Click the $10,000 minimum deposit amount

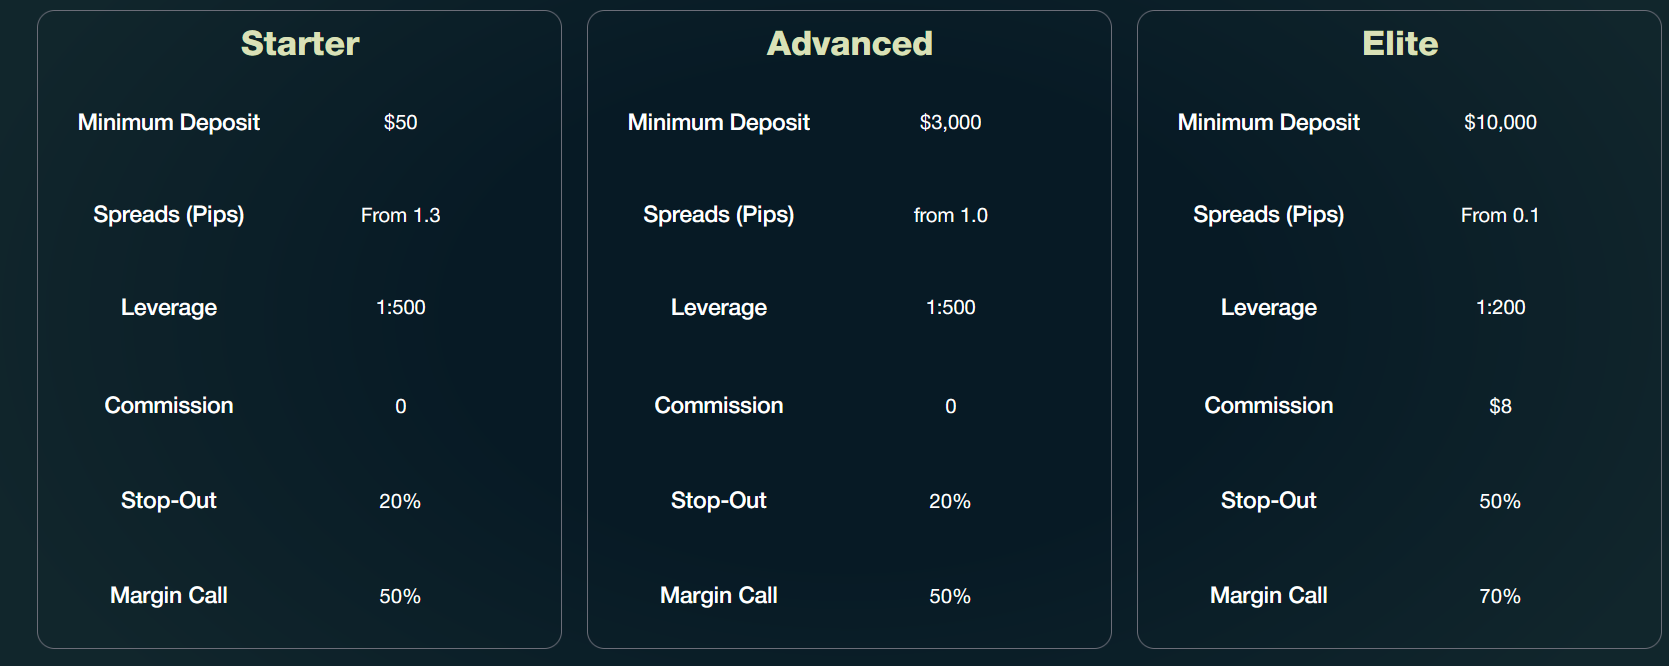(x=1500, y=122)
